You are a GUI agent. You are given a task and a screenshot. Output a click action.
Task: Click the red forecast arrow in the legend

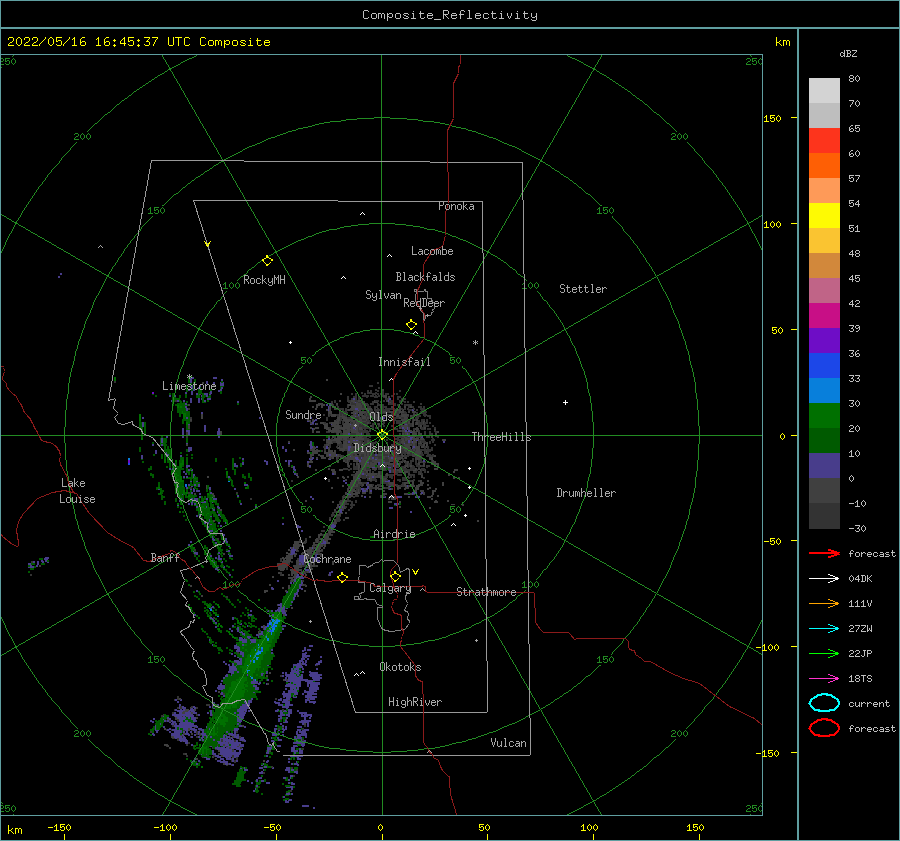[824, 553]
